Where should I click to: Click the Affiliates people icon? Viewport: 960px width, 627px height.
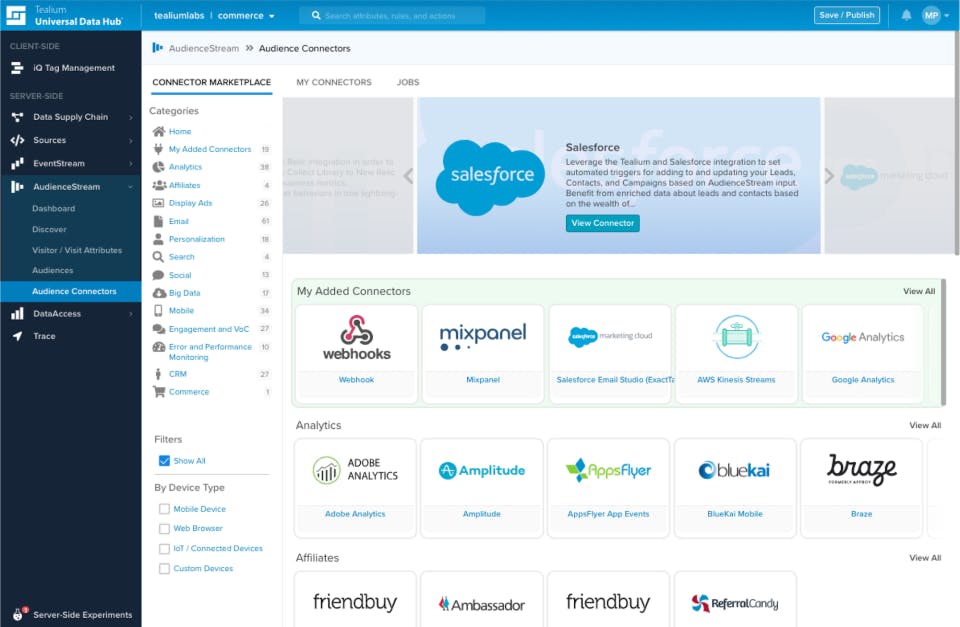[159, 185]
